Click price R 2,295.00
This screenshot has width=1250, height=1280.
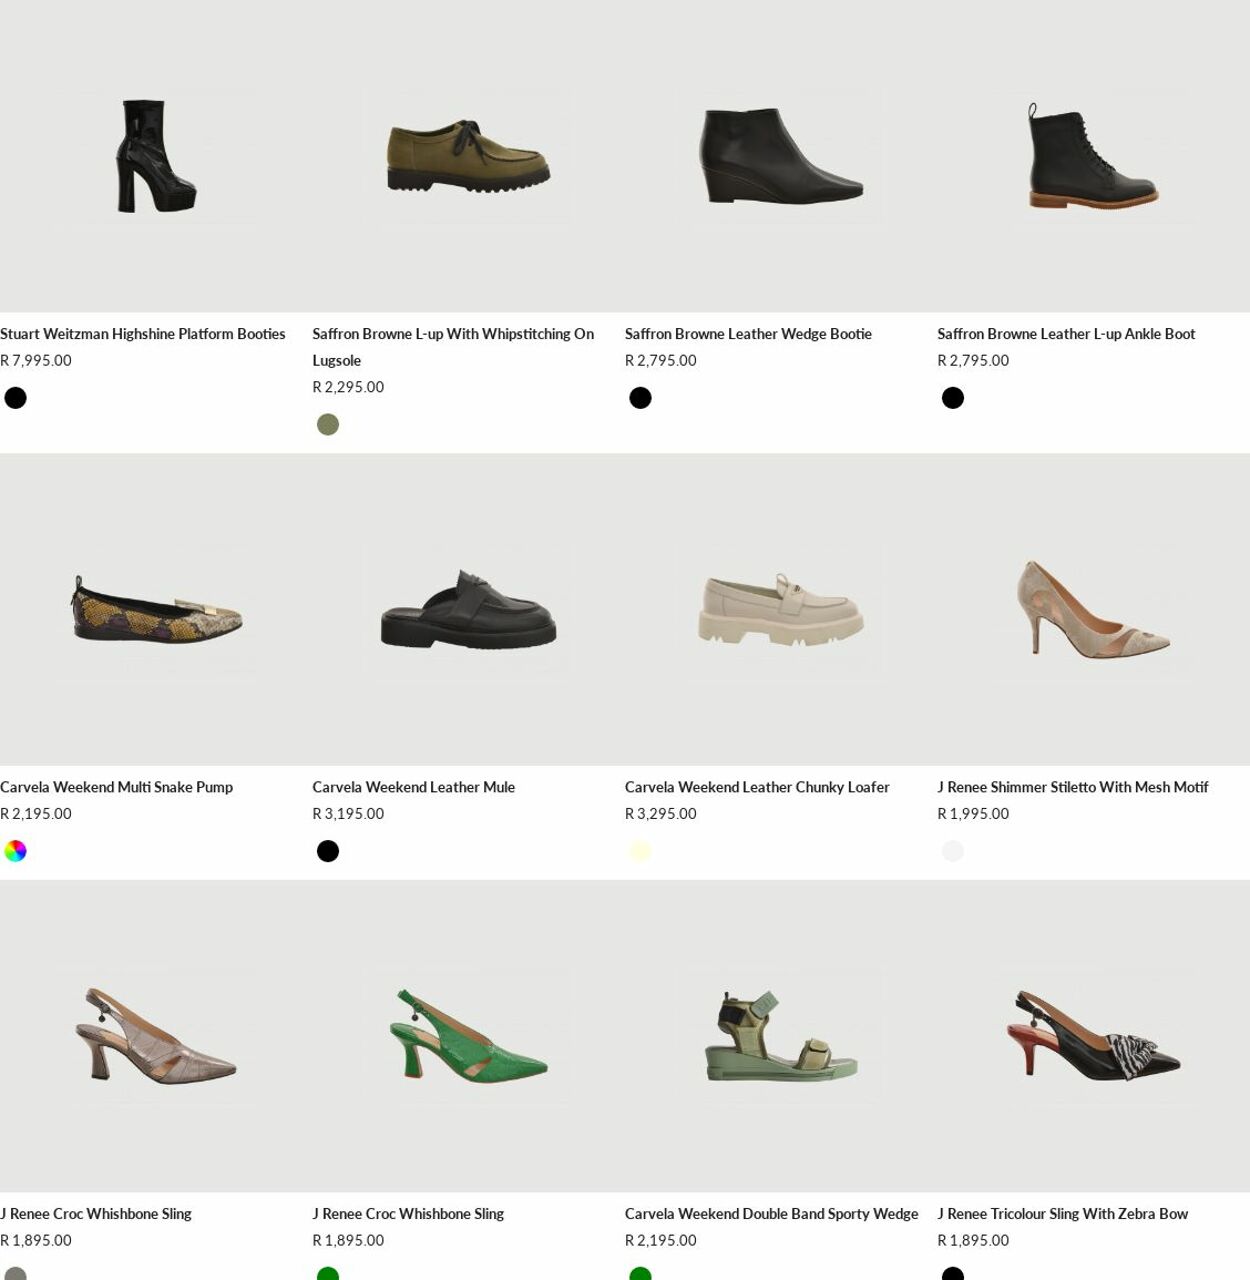pyautogui.click(x=348, y=387)
